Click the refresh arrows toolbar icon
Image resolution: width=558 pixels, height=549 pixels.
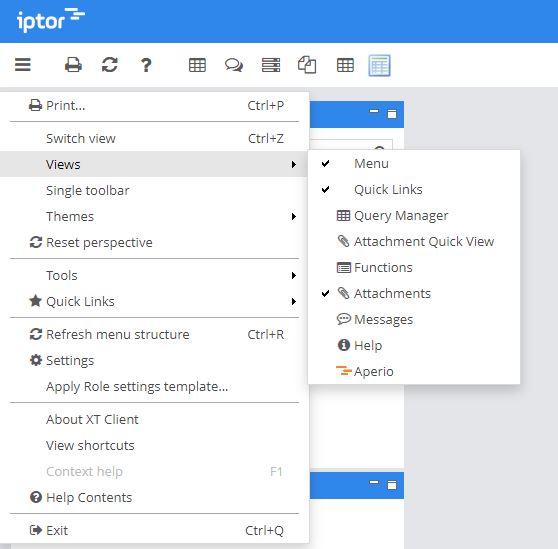(x=110, y=65)
